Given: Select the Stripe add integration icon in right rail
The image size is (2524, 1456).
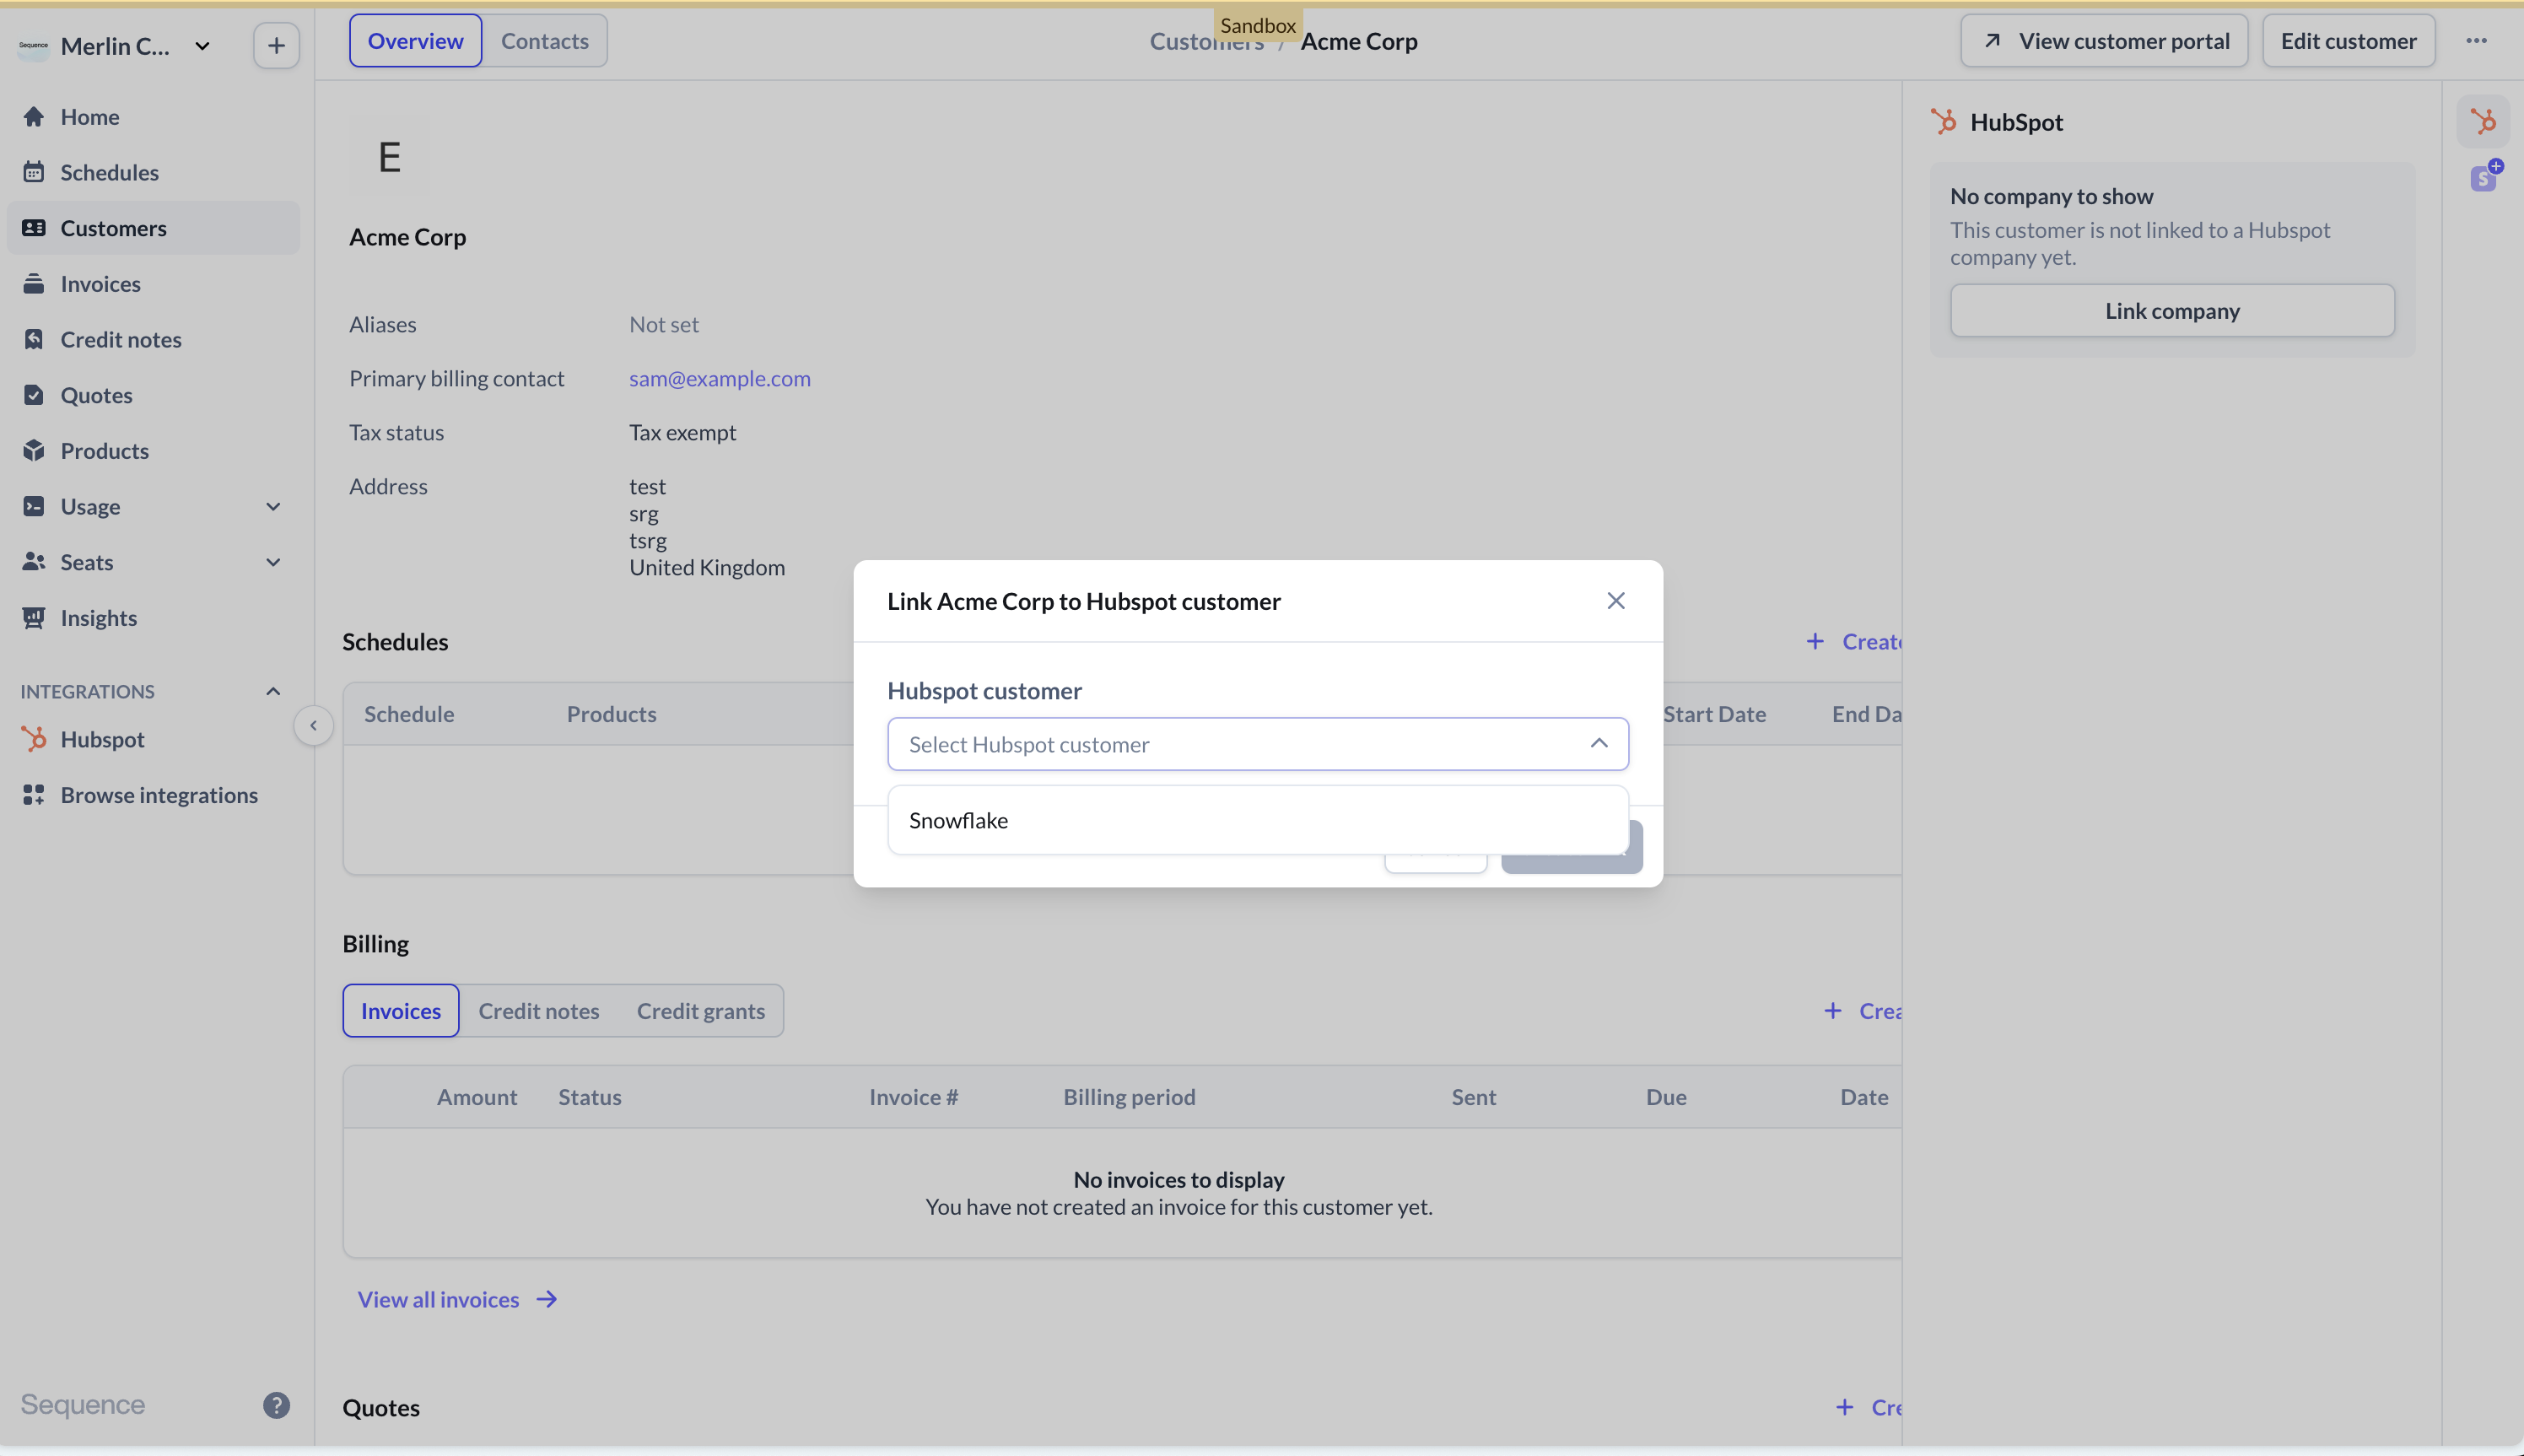Looking at the screenshot, I should (2485, 176).
